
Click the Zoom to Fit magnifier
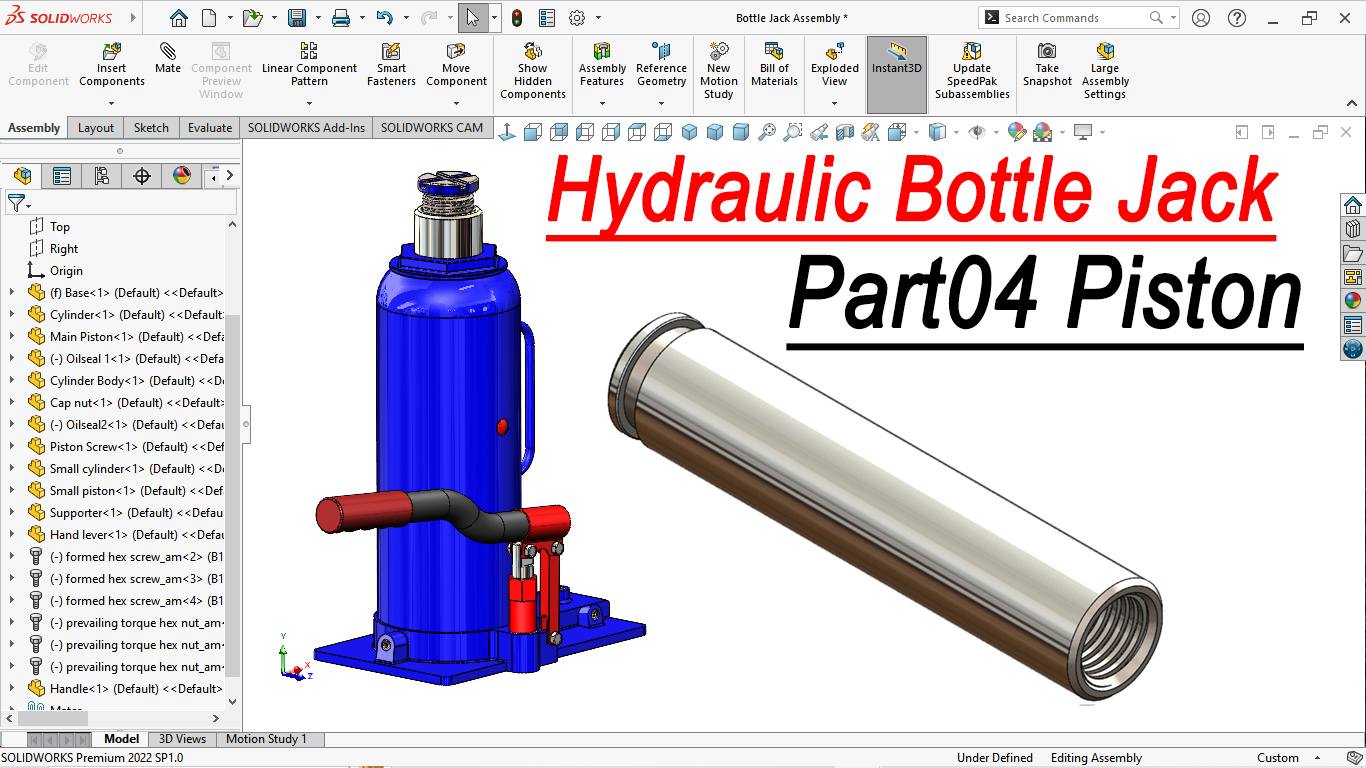point(767,131)
